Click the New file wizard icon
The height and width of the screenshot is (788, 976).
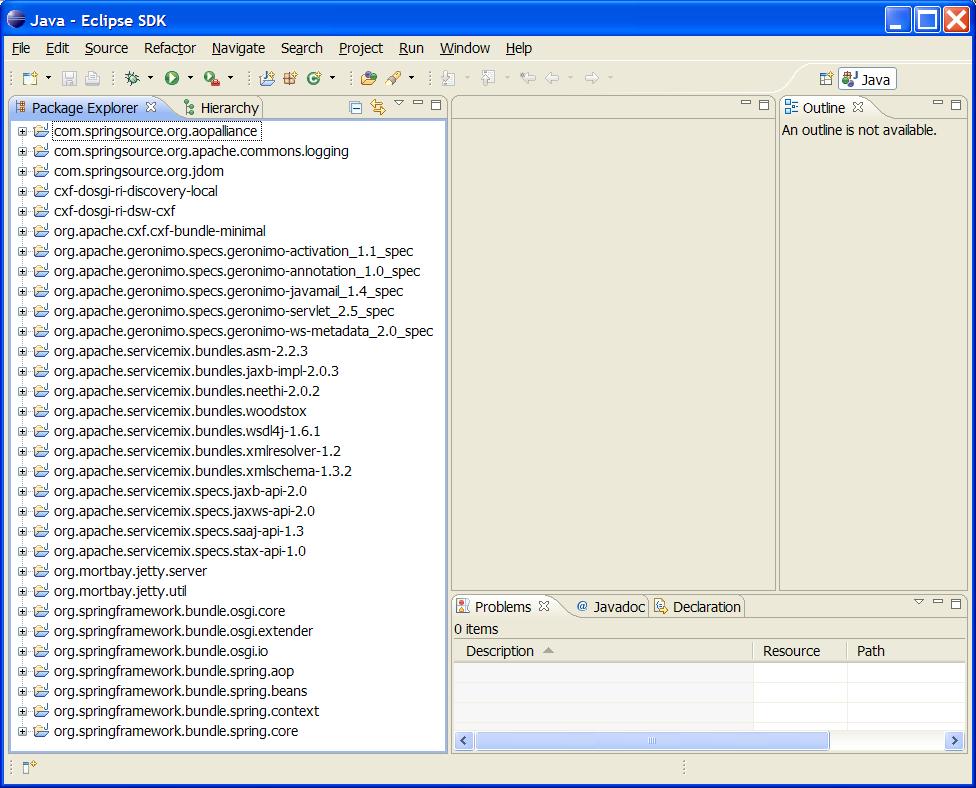[29, 78]
